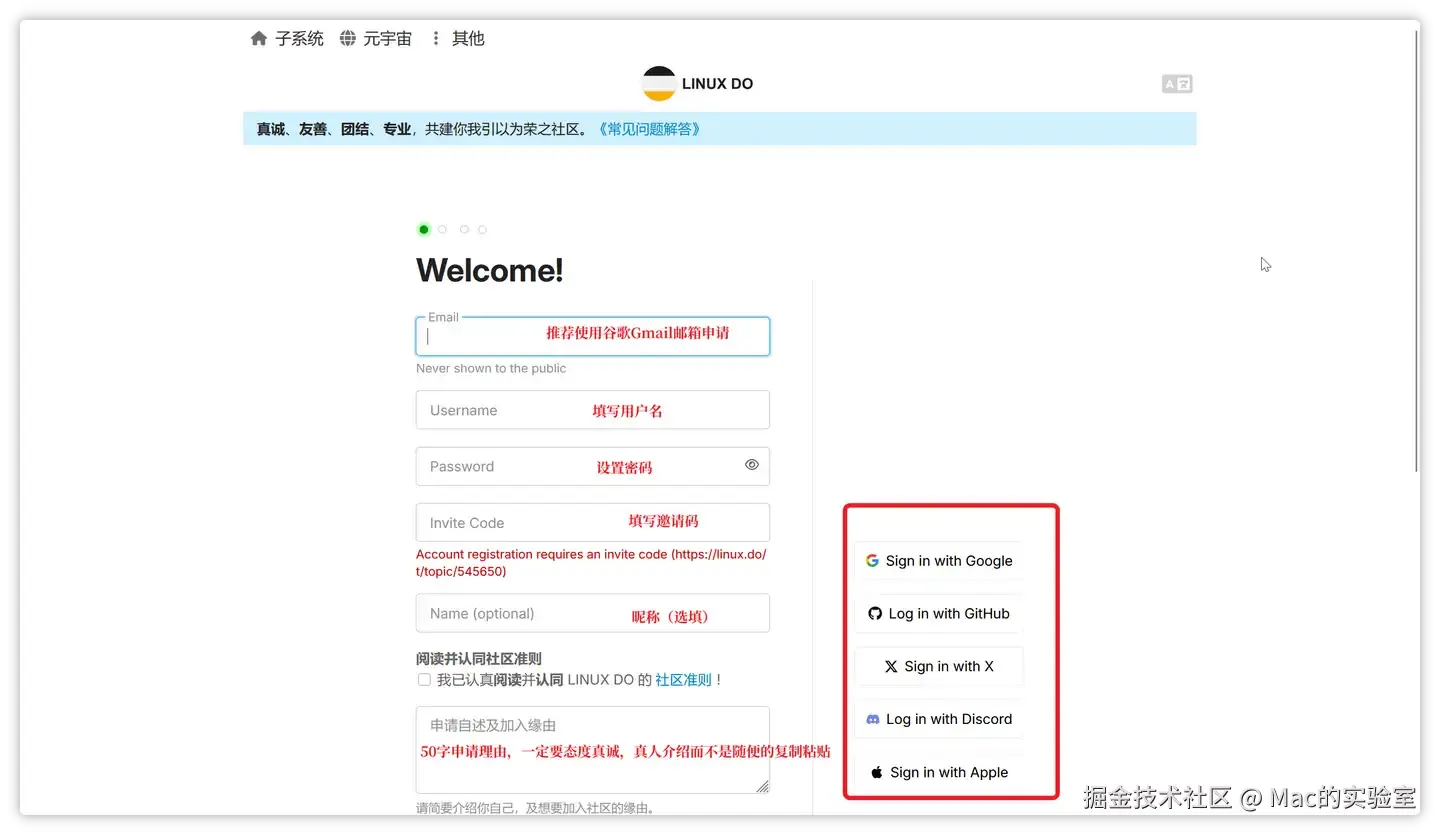Click the invite code requirement error text
The height and width of the screenshot is (835, 1440).
tap(591, 563)
